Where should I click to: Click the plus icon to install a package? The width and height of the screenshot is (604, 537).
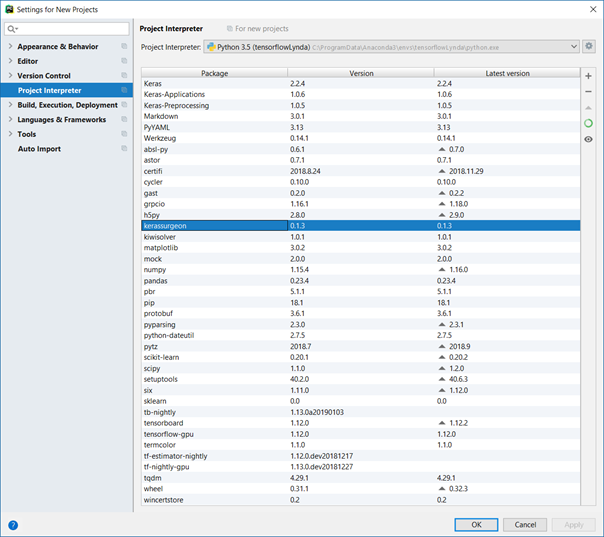point(588,76)
